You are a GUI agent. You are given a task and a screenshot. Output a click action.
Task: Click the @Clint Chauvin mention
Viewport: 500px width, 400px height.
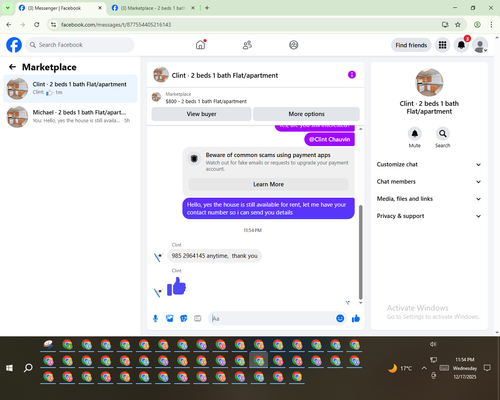[329, 139]
